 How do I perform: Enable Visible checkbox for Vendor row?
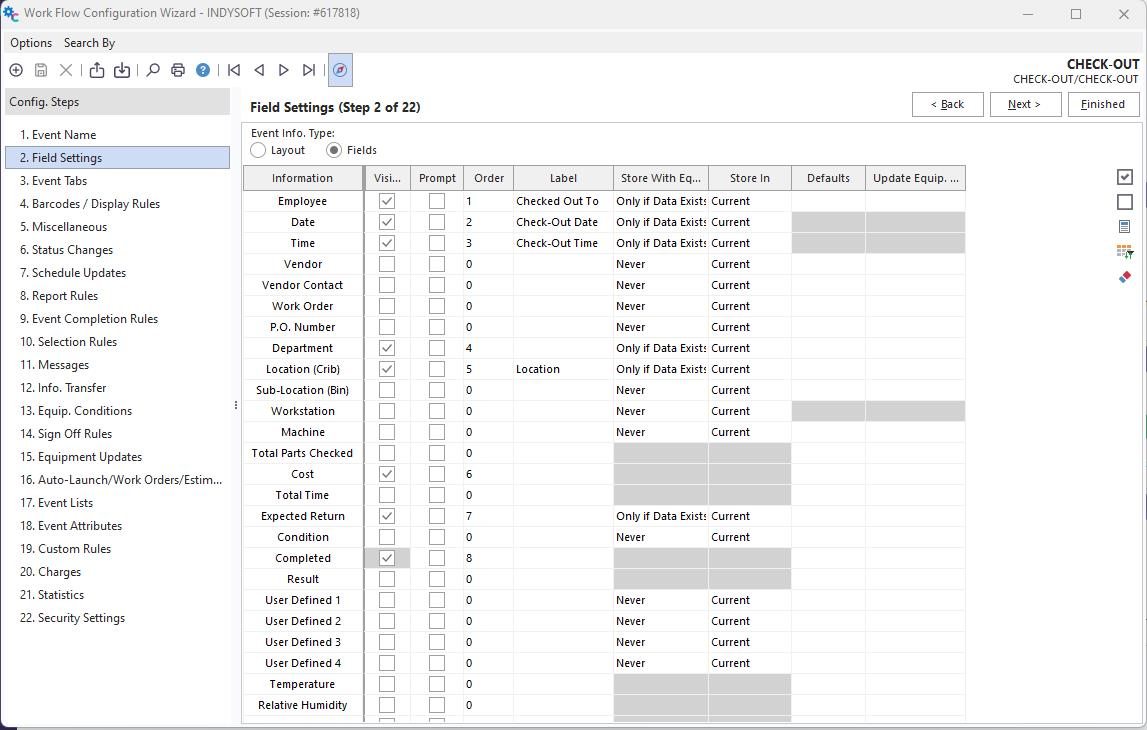point(387,264)
